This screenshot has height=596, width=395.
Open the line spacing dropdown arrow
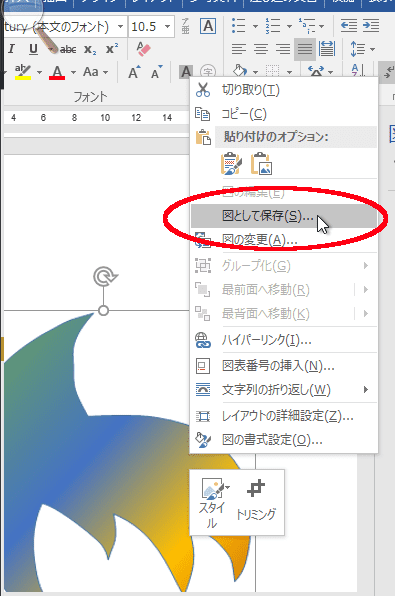tap(373, 49)
